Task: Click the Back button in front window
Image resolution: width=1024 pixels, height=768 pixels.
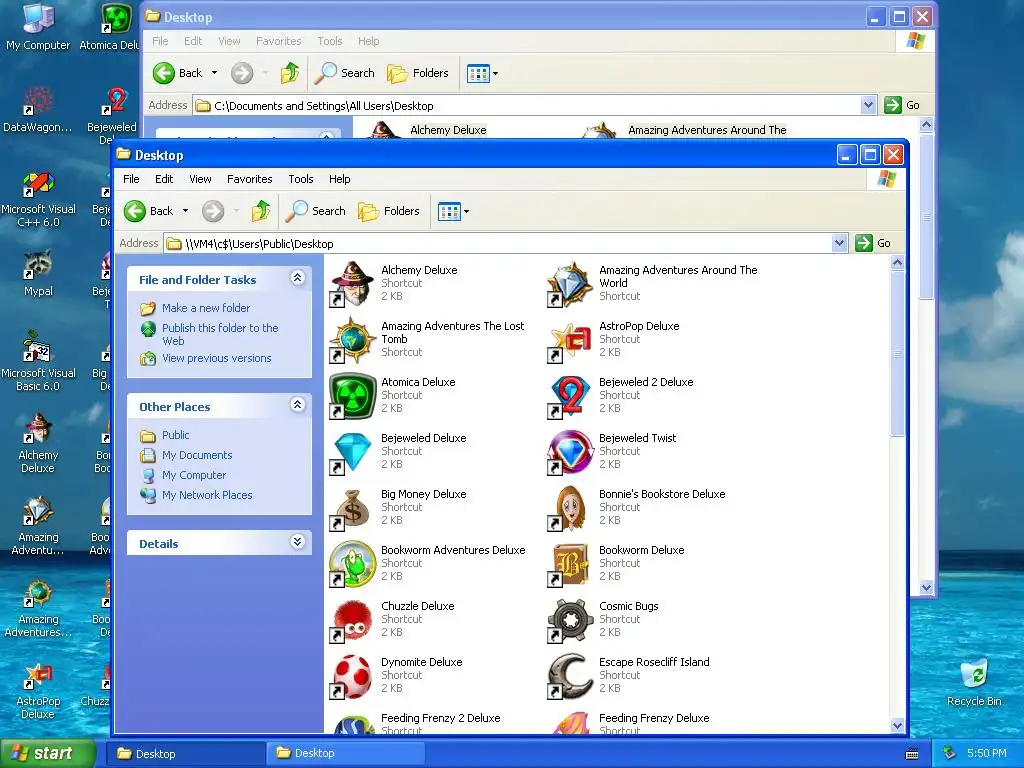Action: 150,211
